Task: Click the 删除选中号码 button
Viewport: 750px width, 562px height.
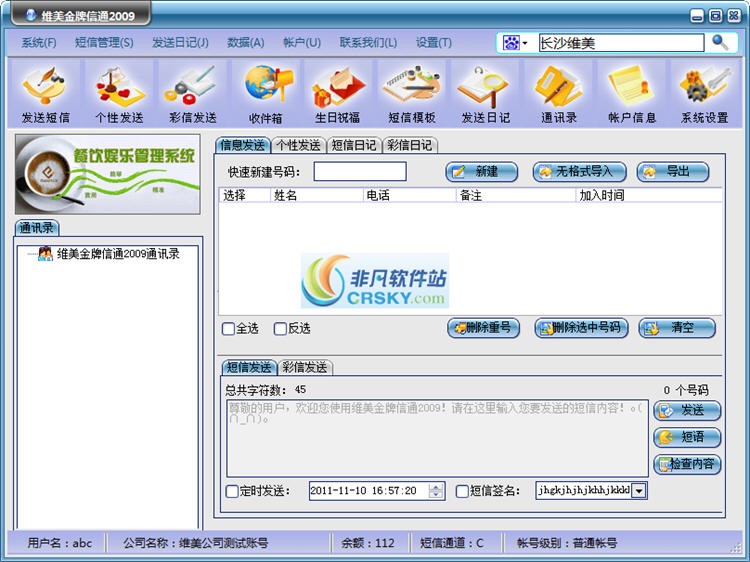Action: pyautogui.click(x=581, y=328)
